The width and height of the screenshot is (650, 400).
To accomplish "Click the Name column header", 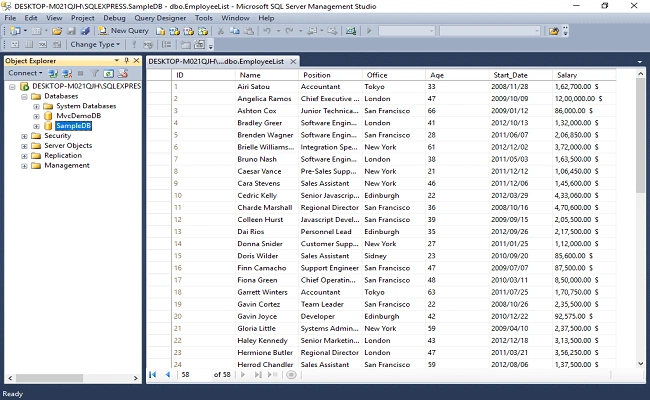I will click(267, 75).
